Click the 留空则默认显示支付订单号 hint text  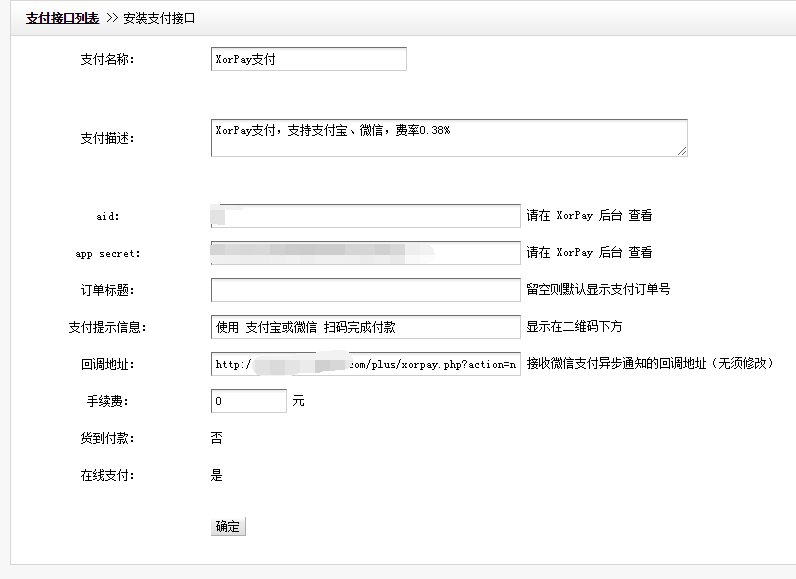[598, 290]
